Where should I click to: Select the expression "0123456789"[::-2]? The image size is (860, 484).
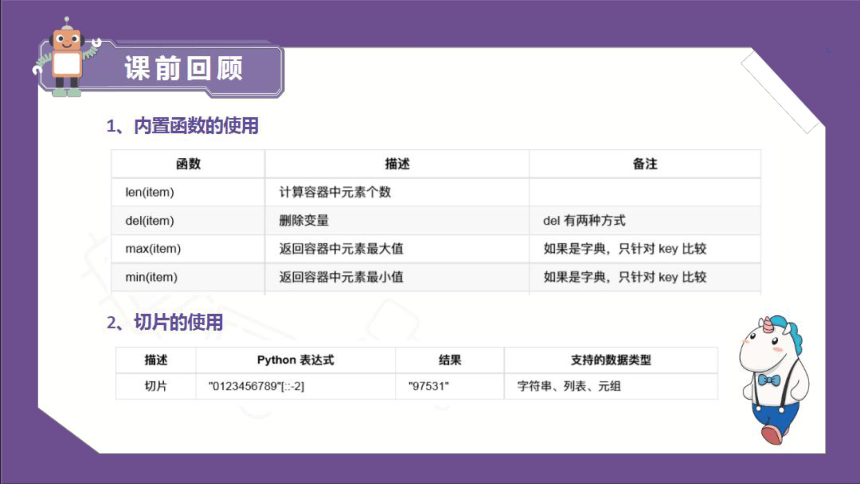pyautogui.click(x=256, y=386)
